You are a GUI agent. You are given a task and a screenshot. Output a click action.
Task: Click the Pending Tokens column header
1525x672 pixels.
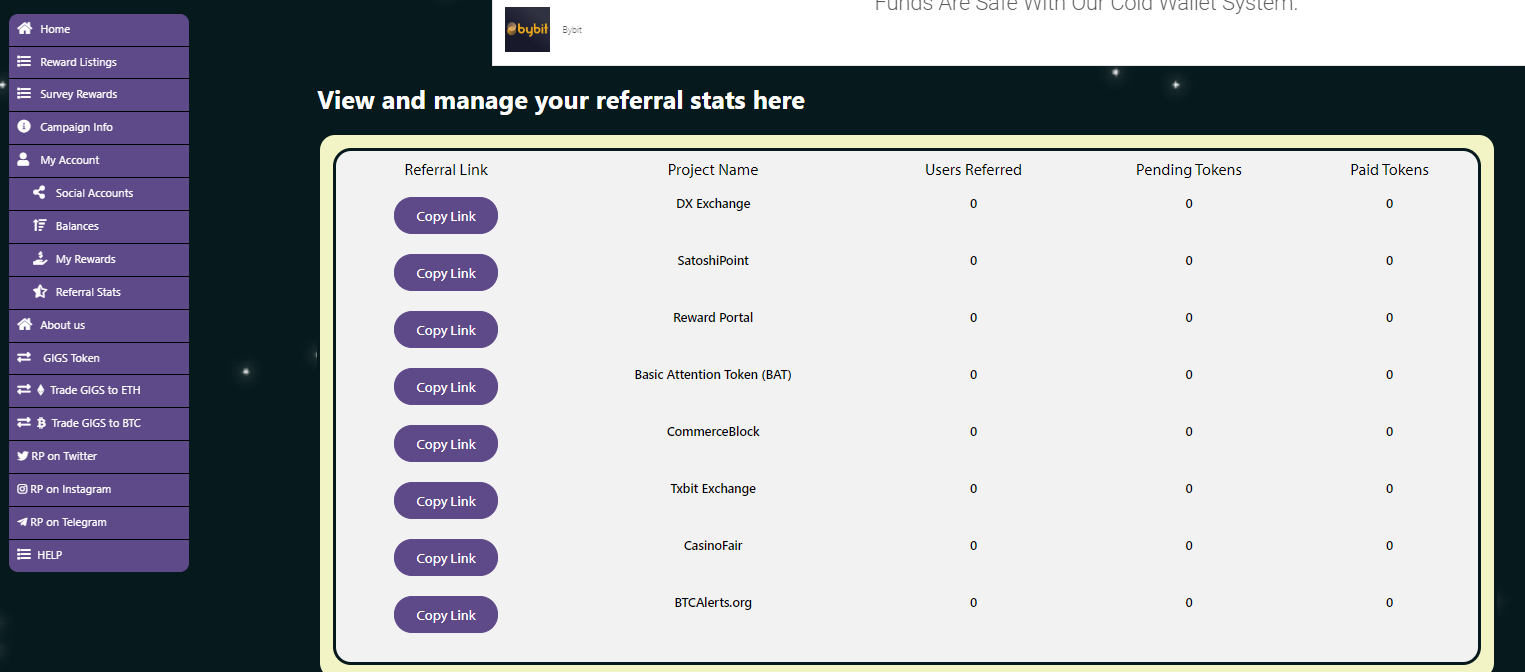[x=1189, y=170]
